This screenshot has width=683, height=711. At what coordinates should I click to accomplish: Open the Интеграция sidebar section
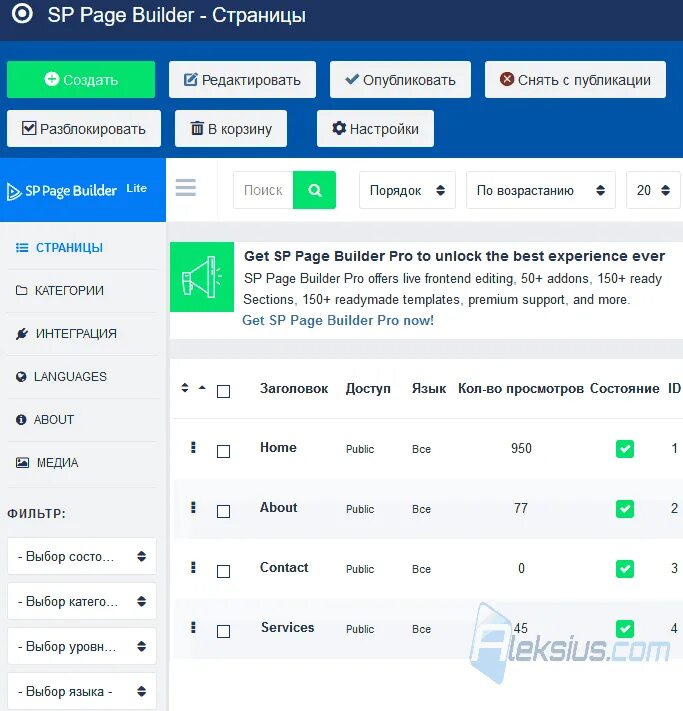coord(66,333)
